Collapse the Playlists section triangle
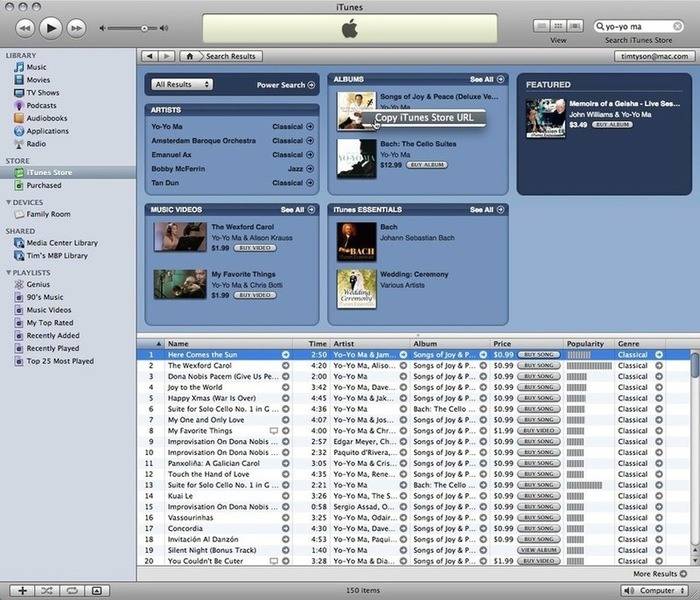This screenshot has width=700, height=600. click(8, 272)
